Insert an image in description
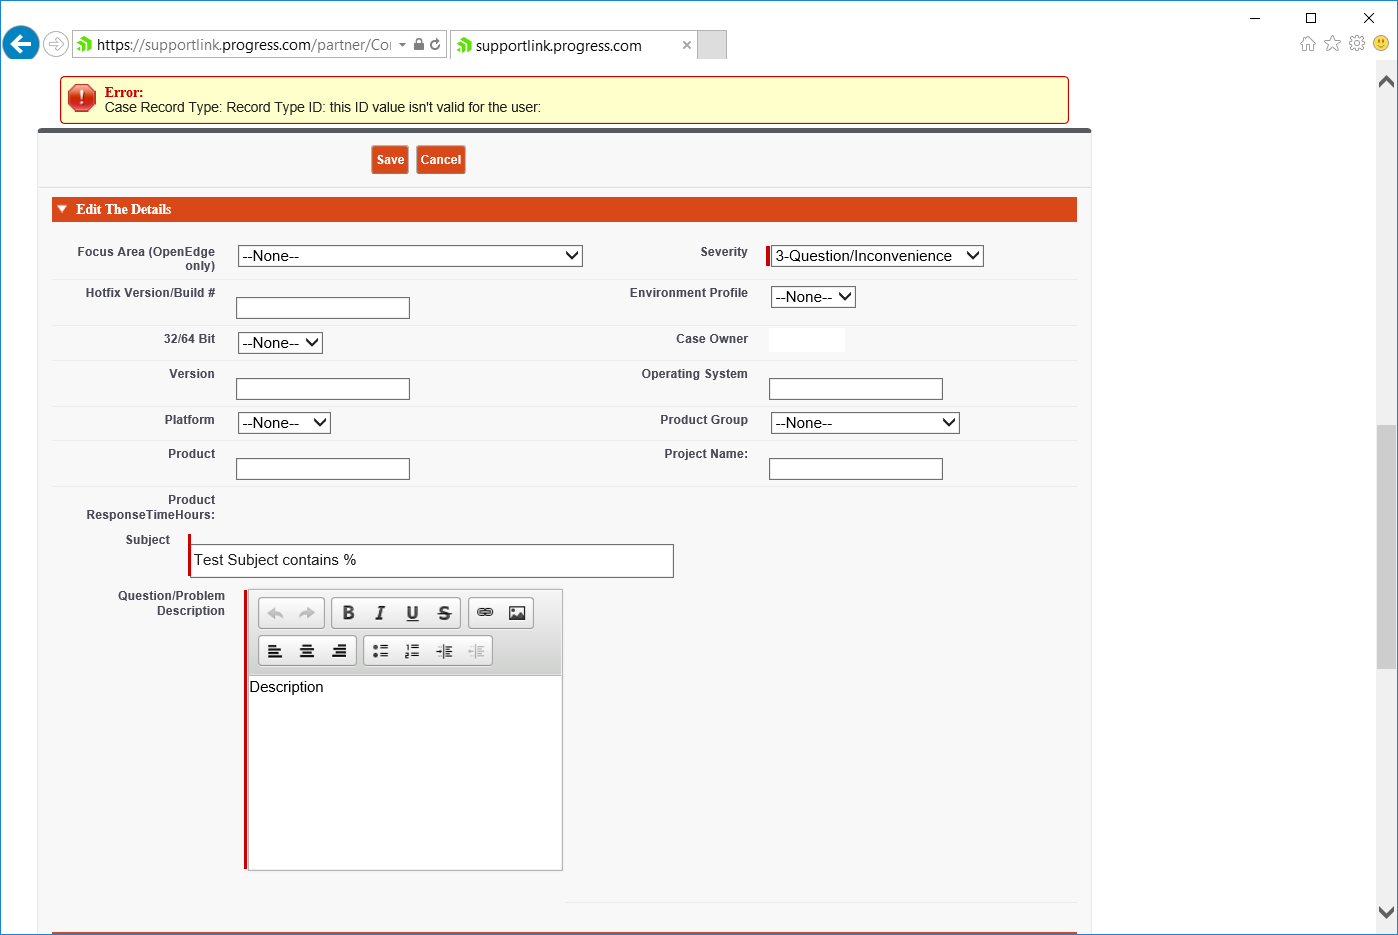 517,613
